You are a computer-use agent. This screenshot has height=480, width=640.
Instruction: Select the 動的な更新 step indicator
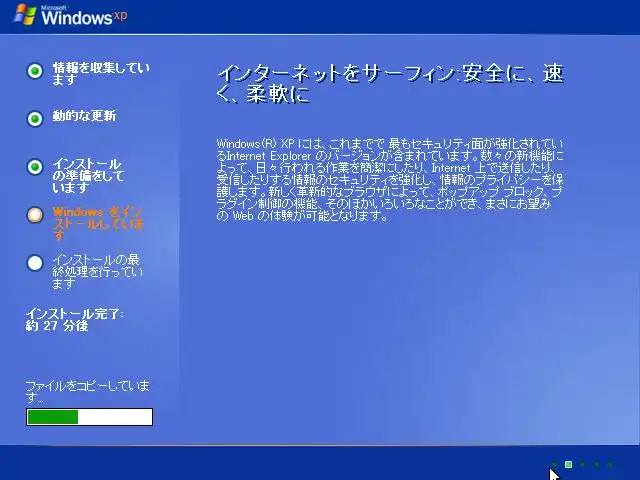35,119
